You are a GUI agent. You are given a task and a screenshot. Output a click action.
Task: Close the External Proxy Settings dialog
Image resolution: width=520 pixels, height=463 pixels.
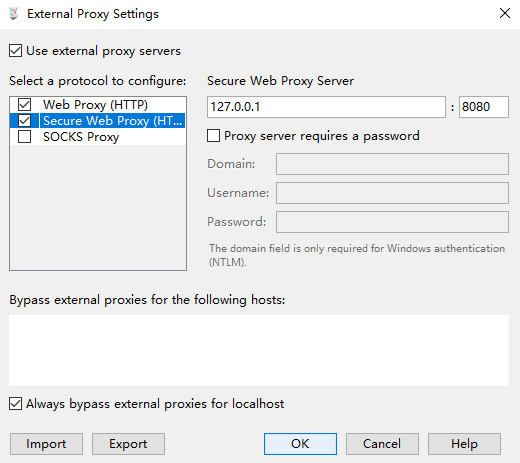pyautogui.click(x=505, y=13)
